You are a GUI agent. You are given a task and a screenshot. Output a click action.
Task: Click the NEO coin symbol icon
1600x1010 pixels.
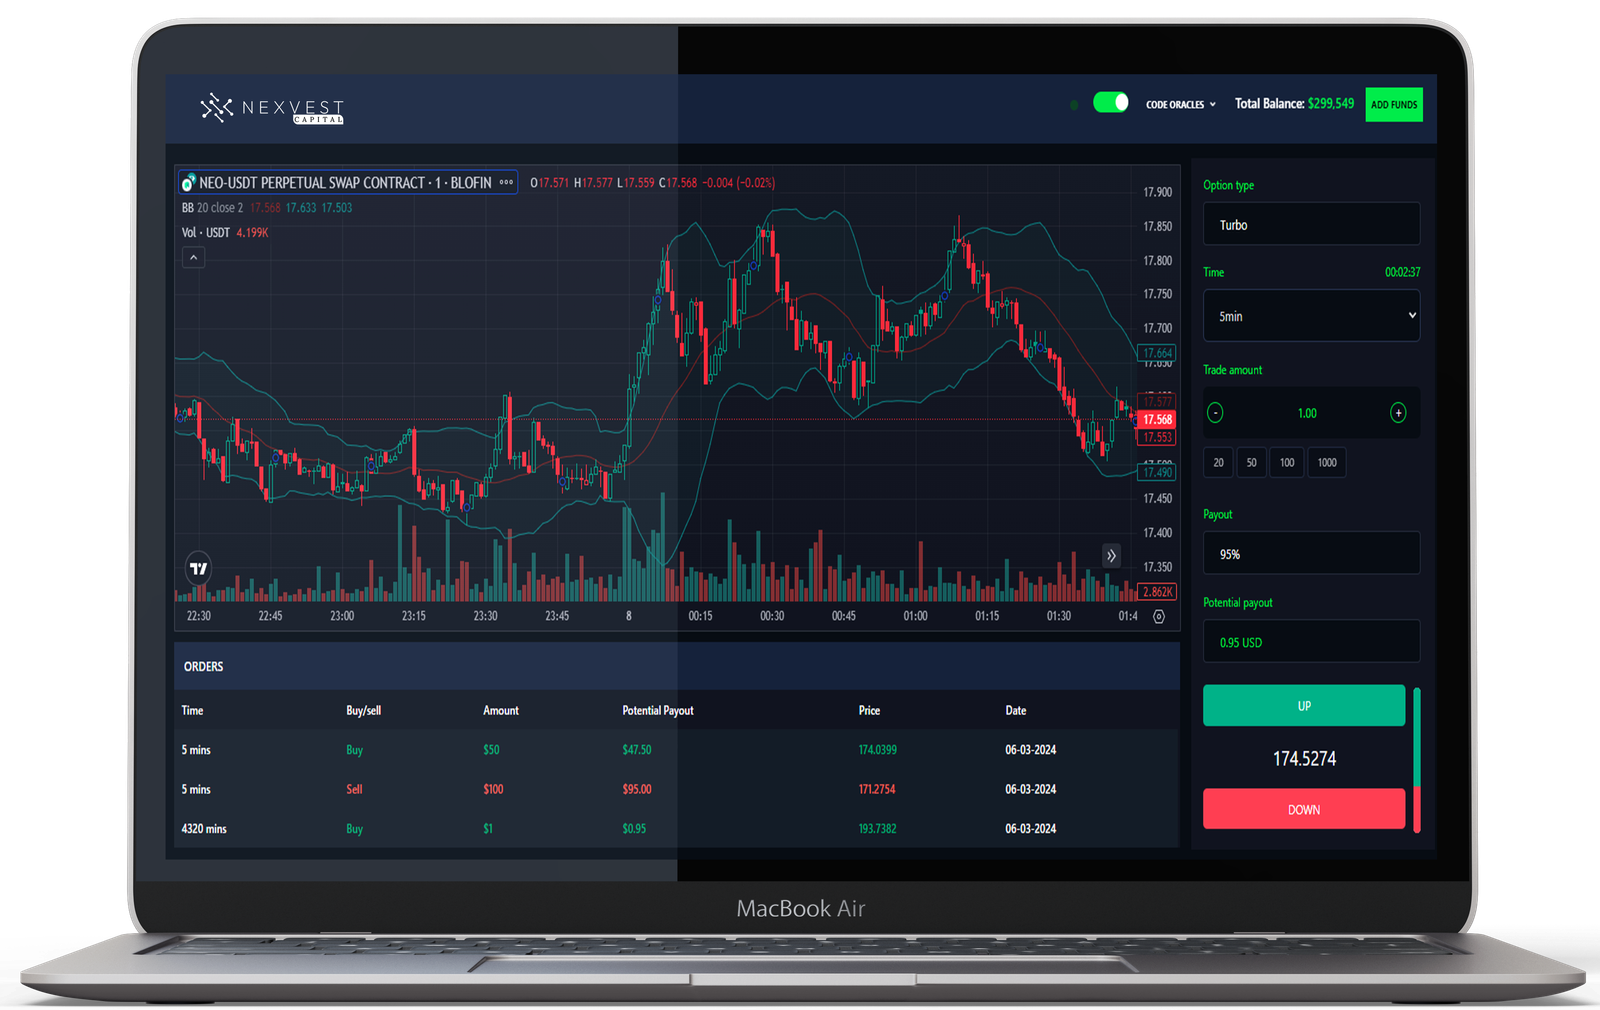tap(188, 183)
